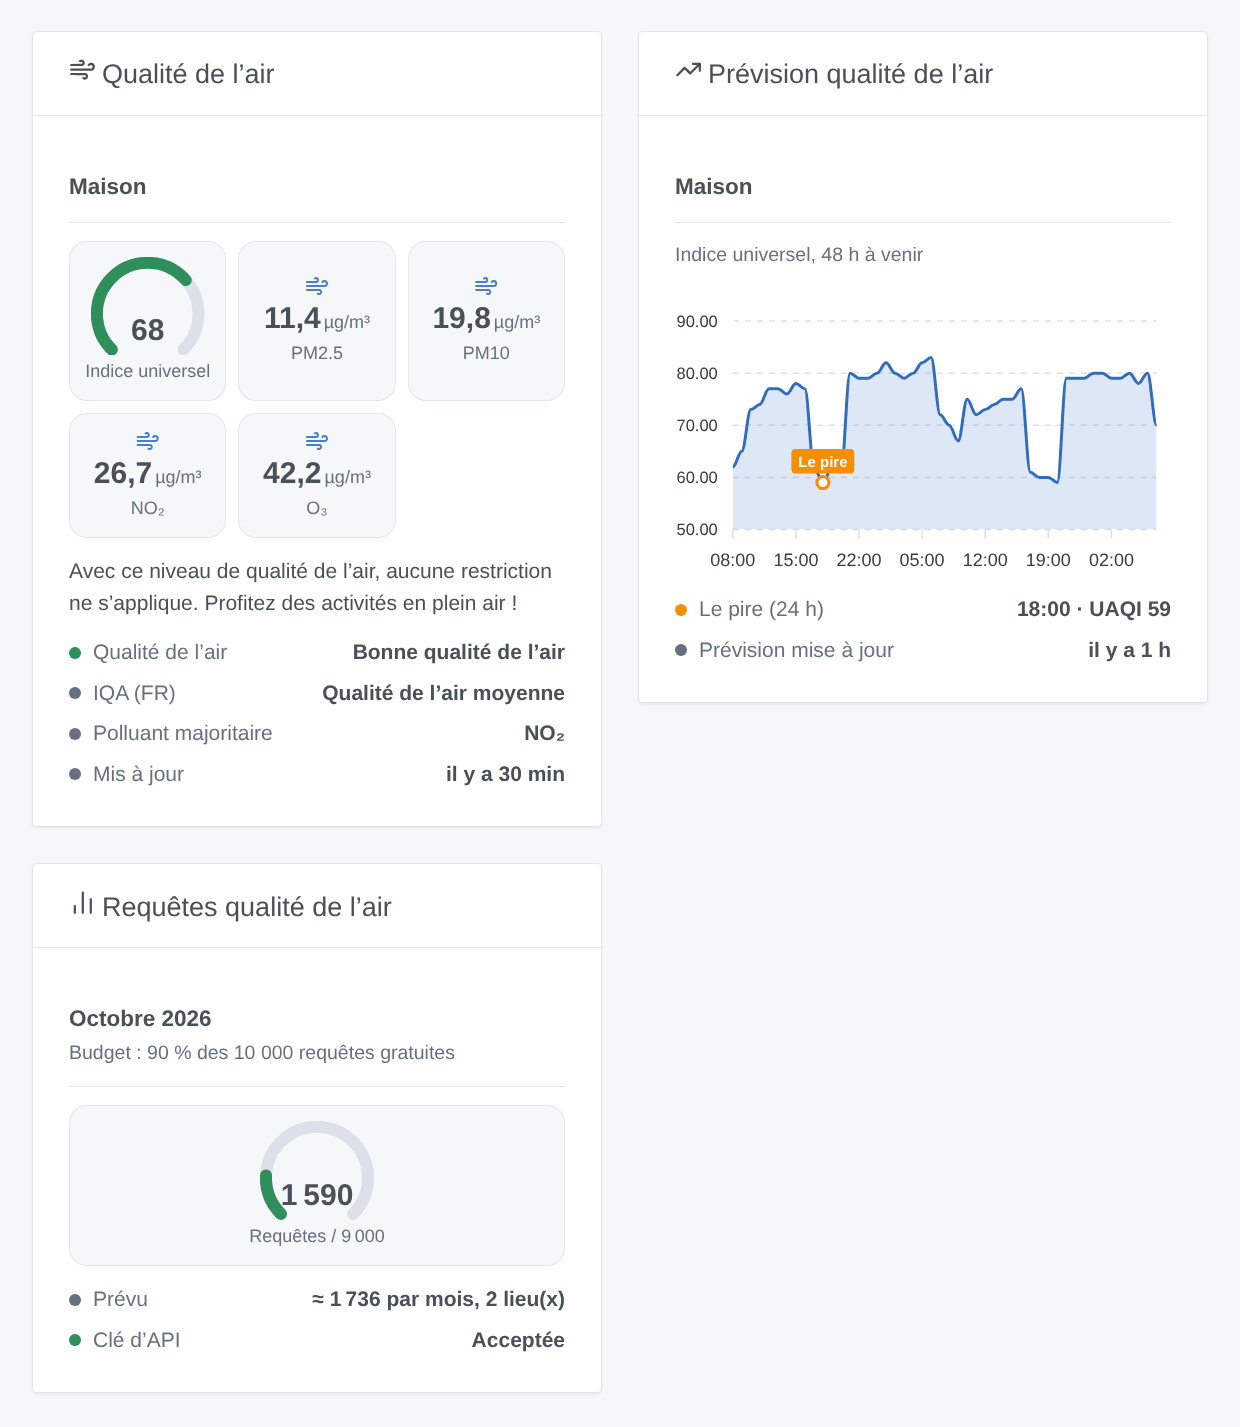Viewport: 1240px width, 1427px height.
Task: Click the Prévision mise à jour label
Action: [x=796, y=650]
